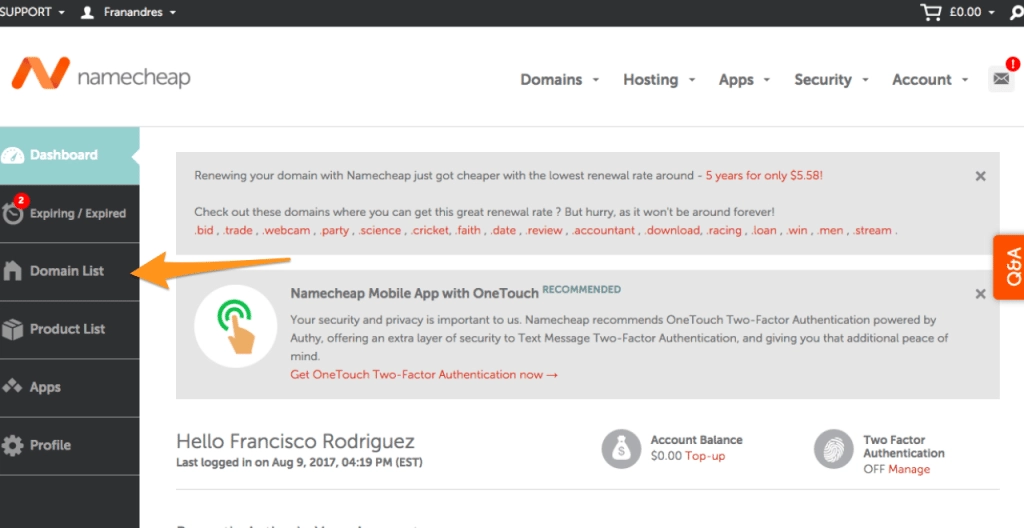Viewport: 1024px width, 528px height.
Task: Click the .trade domain link
Action: coord(238,230)
